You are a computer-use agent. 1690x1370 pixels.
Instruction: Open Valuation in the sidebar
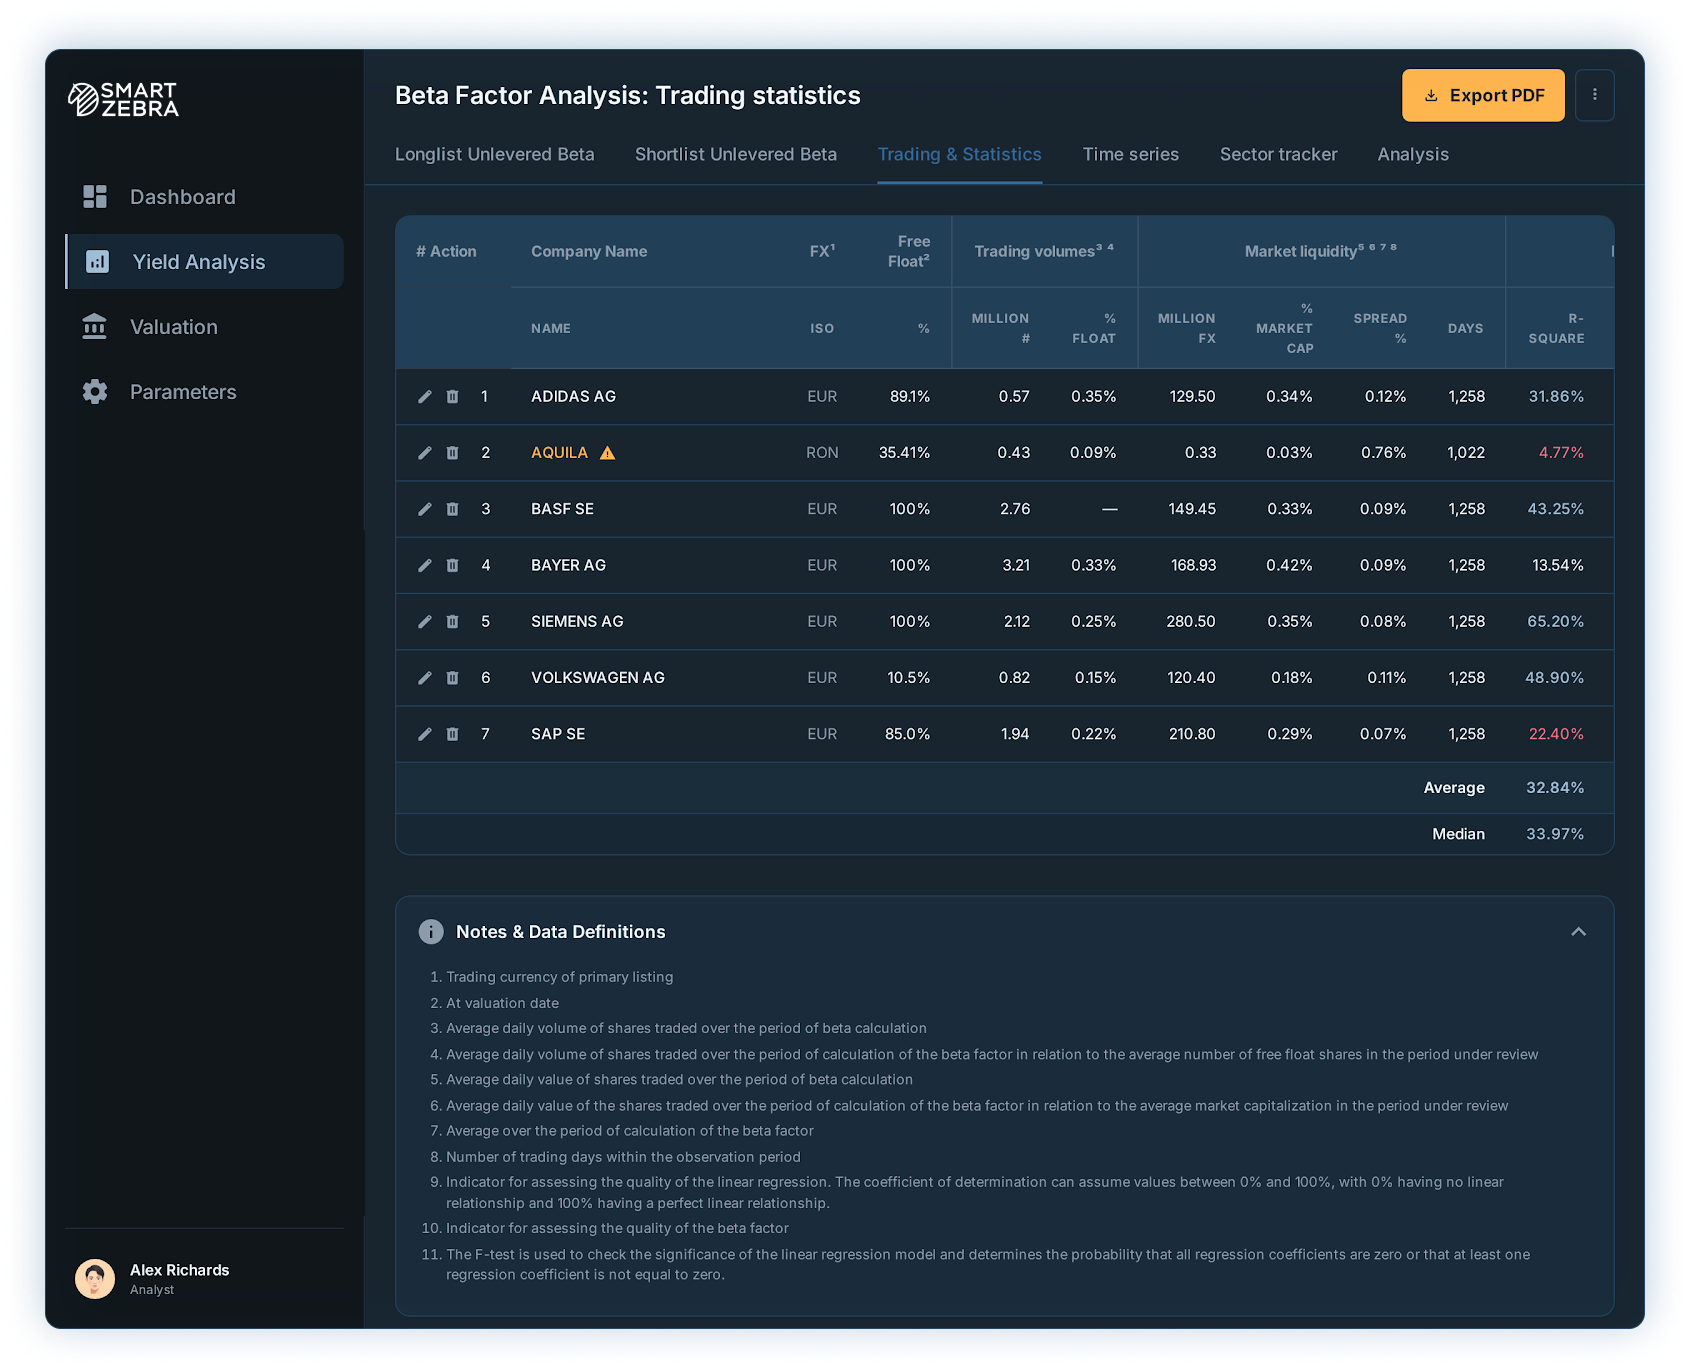click(x=204, y=327)
